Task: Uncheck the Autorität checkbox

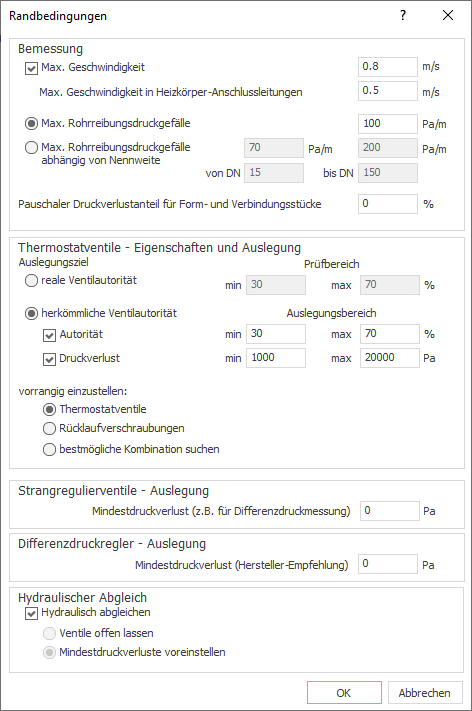Action: pyautogui.click(x=49, y=336)
